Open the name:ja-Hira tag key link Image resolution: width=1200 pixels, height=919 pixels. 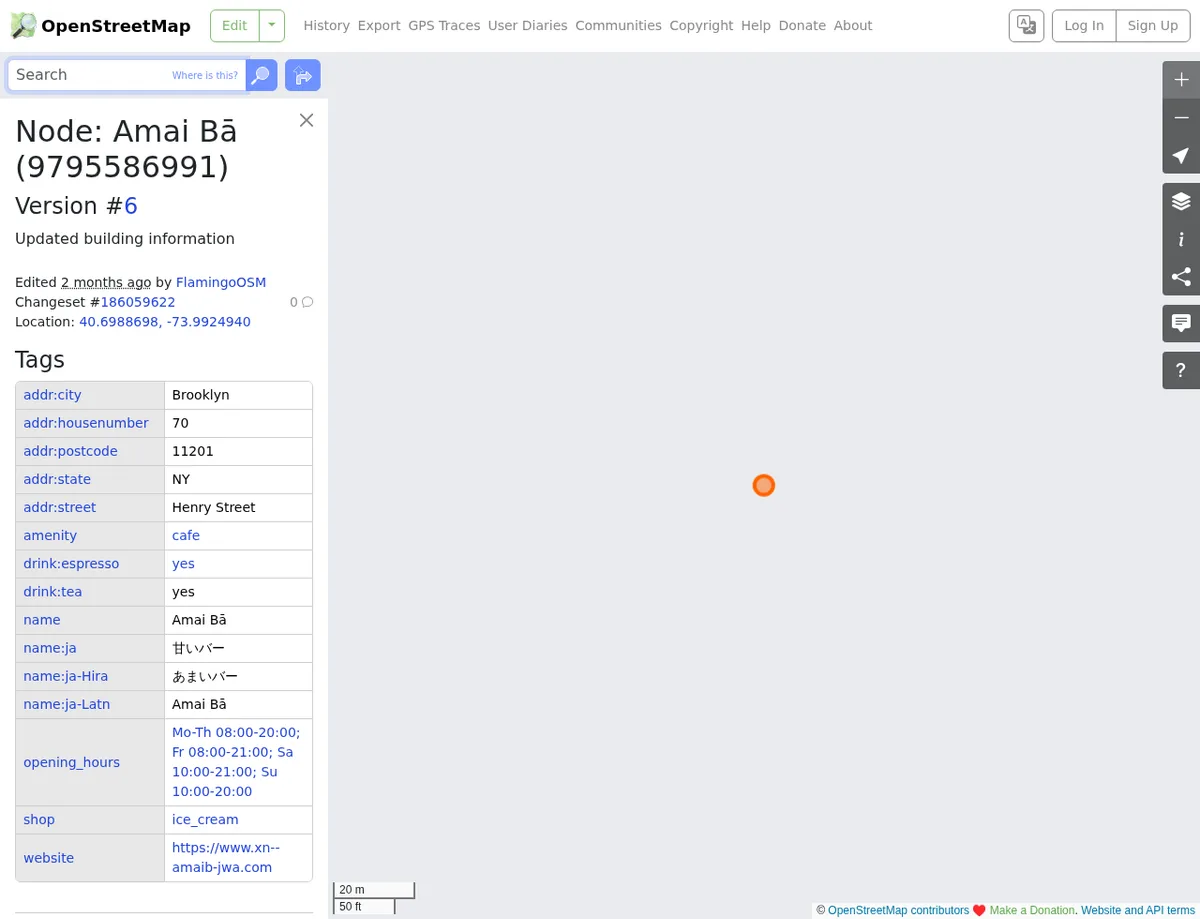[66, 676]
